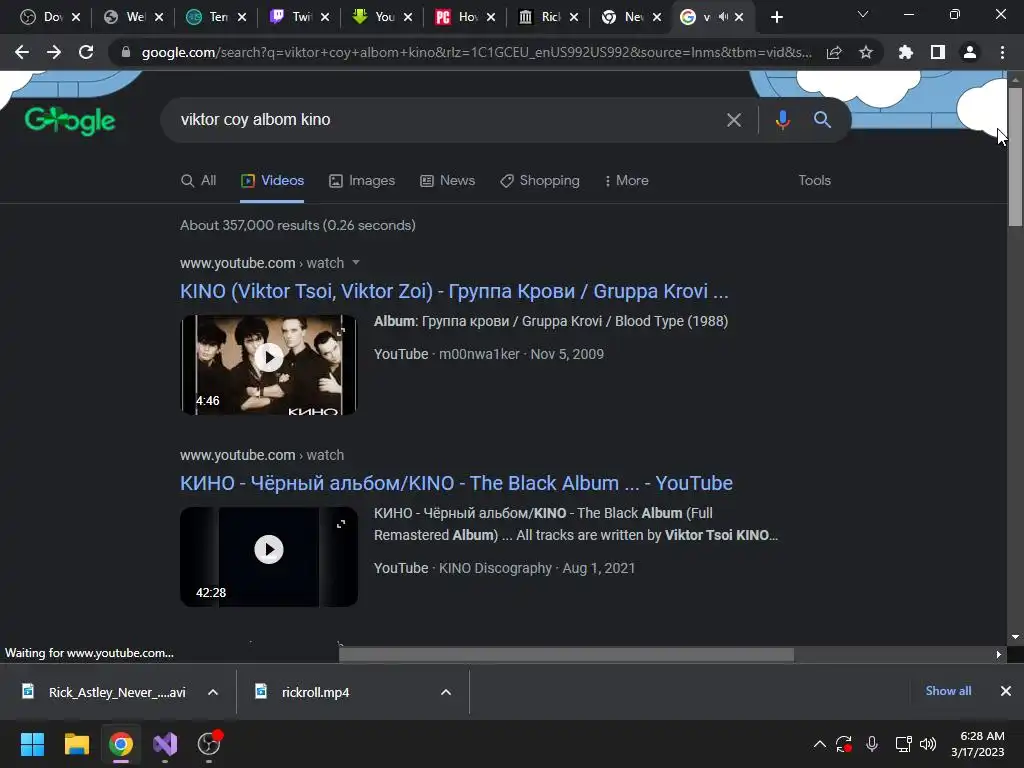Open the Extensions puzzle icon
1024x768 pixels.
tap(905, 52)
